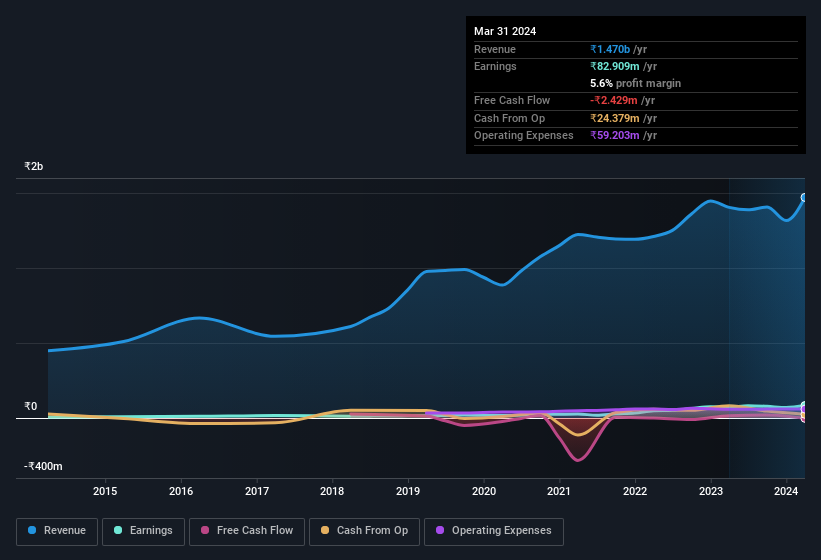This screenshot has height=560, width=821.
Task: Click the Revenue line's end-point circle marker
Action: click(x=804, y=198)
